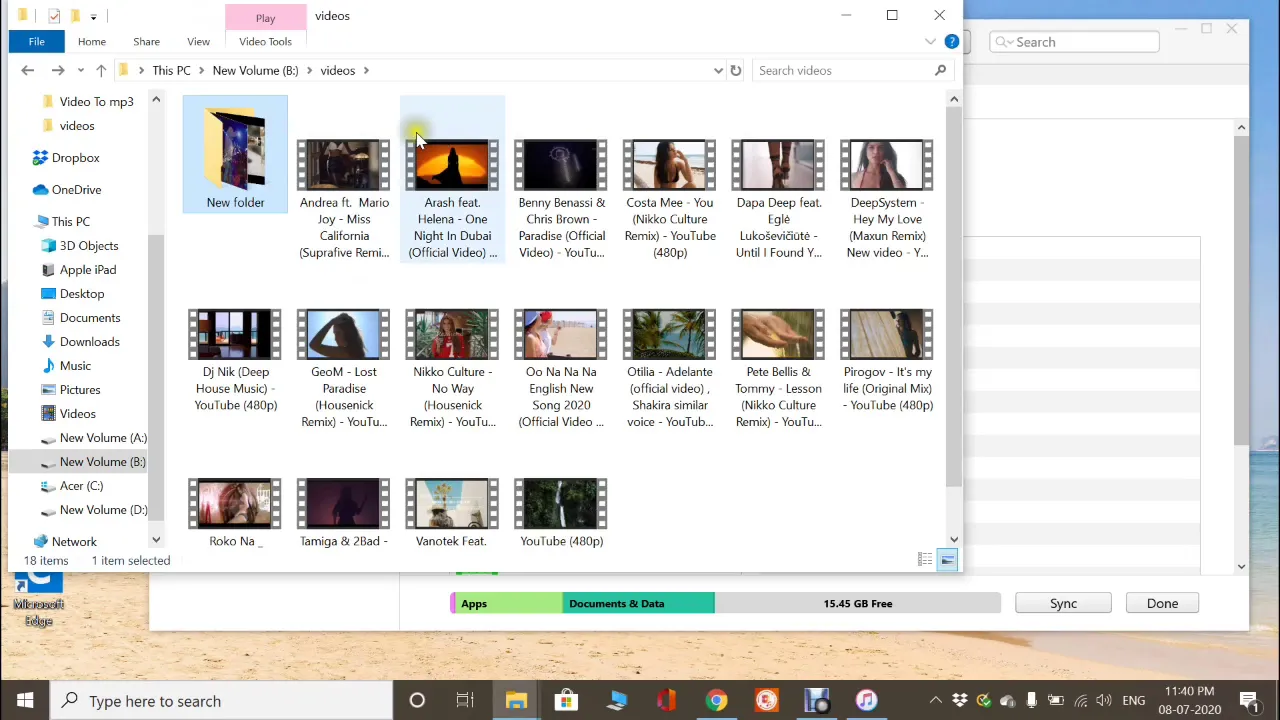Screen dimensions: 1280x720
Task: Open the Share ribbon tab
Action: (146, 41)
